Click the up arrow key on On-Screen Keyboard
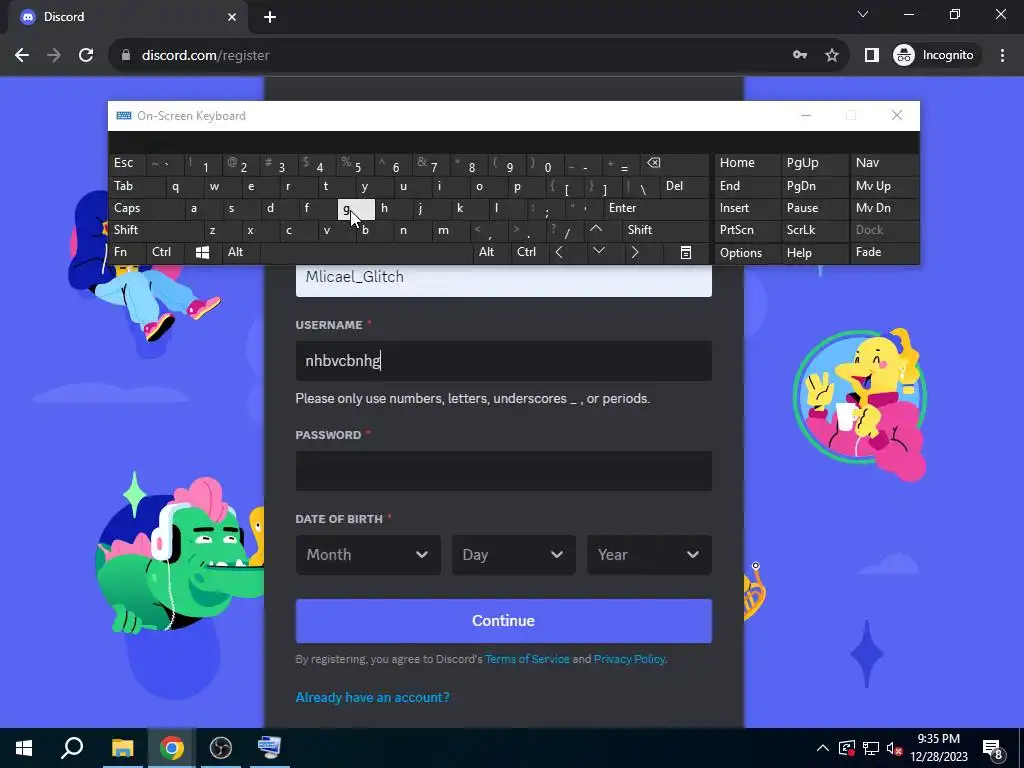The width and height of the screenshot is (1024, 768). click(596, 230)
